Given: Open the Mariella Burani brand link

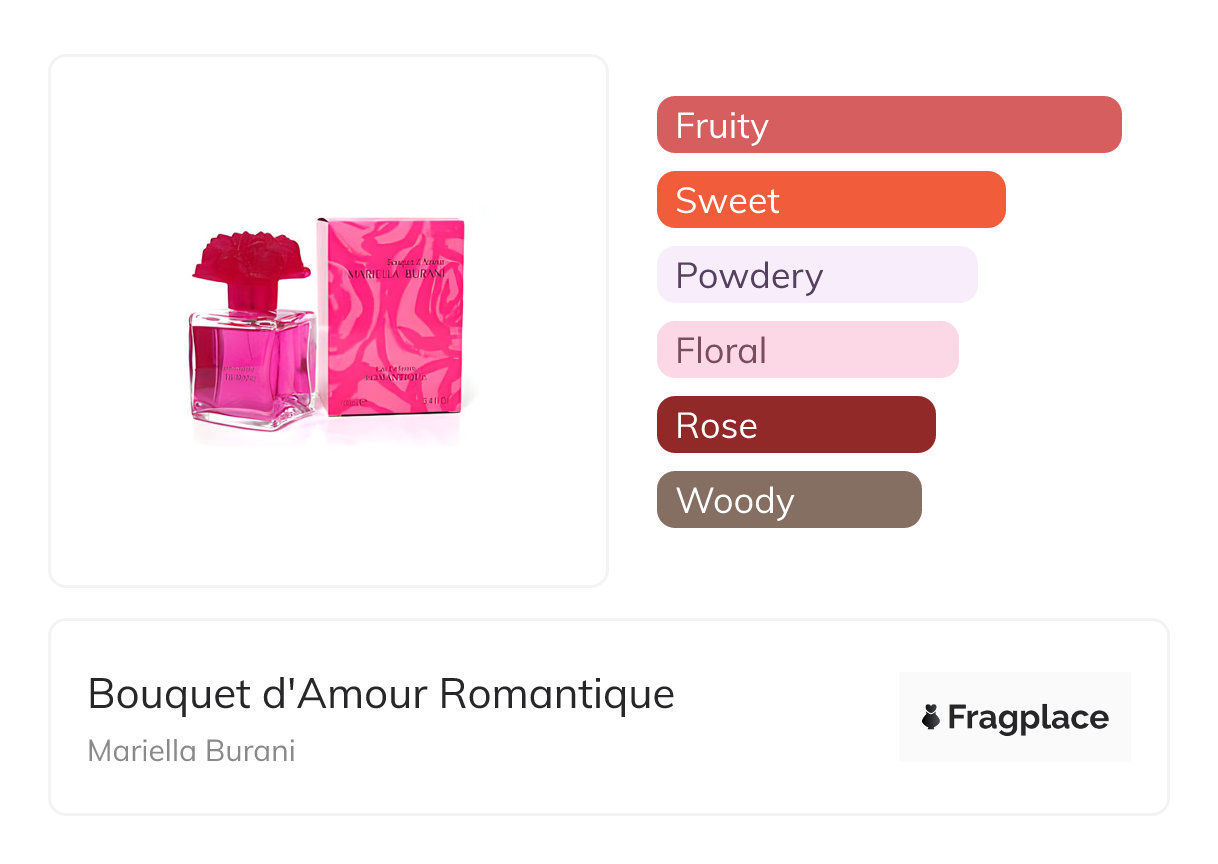Looking at the screenshot, I should click(x=191, y=751).
